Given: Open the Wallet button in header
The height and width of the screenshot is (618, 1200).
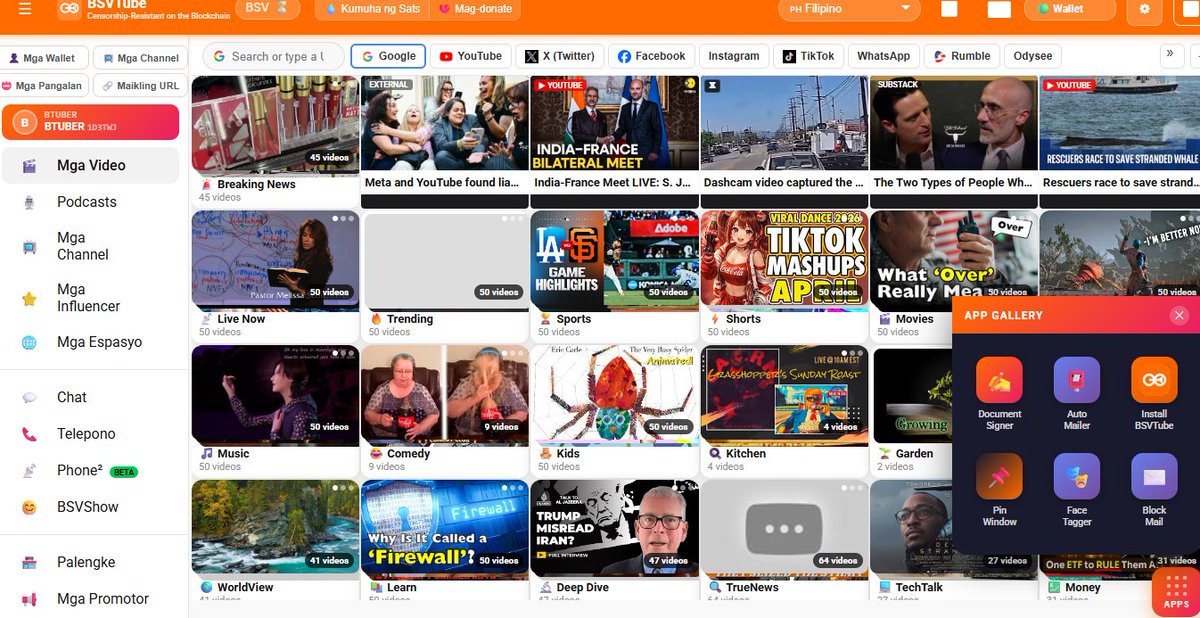Looking at the screenshot, I should tap(1069, 9).
